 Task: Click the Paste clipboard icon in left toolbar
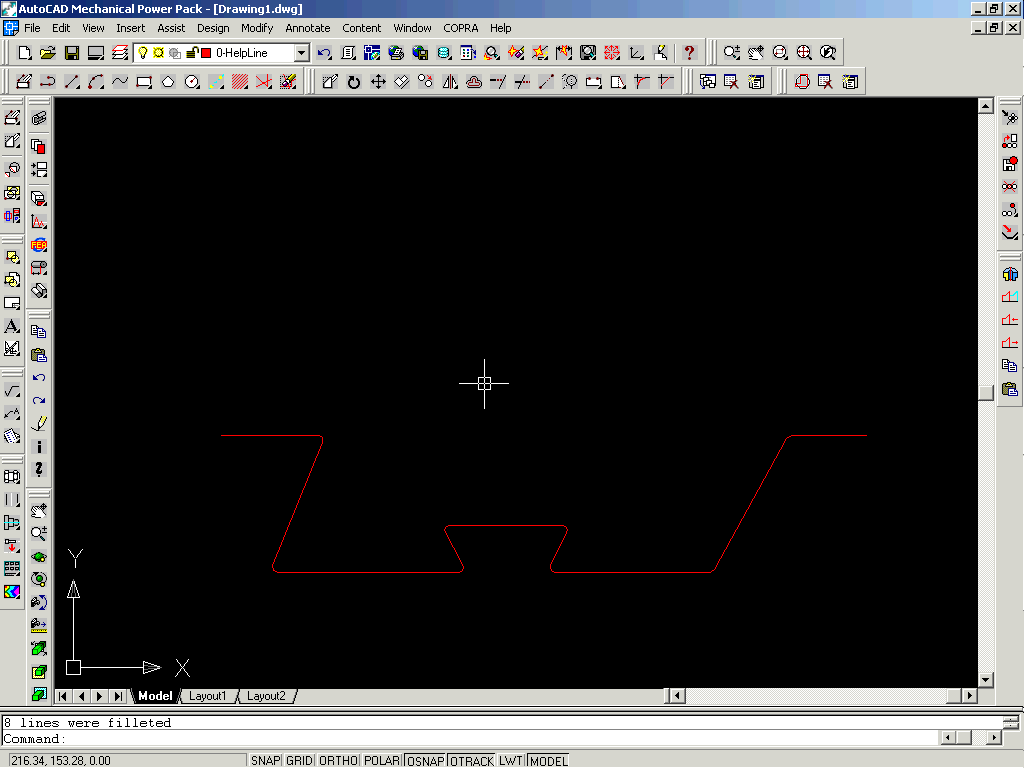pyautogui.click(x=39, y=355)
